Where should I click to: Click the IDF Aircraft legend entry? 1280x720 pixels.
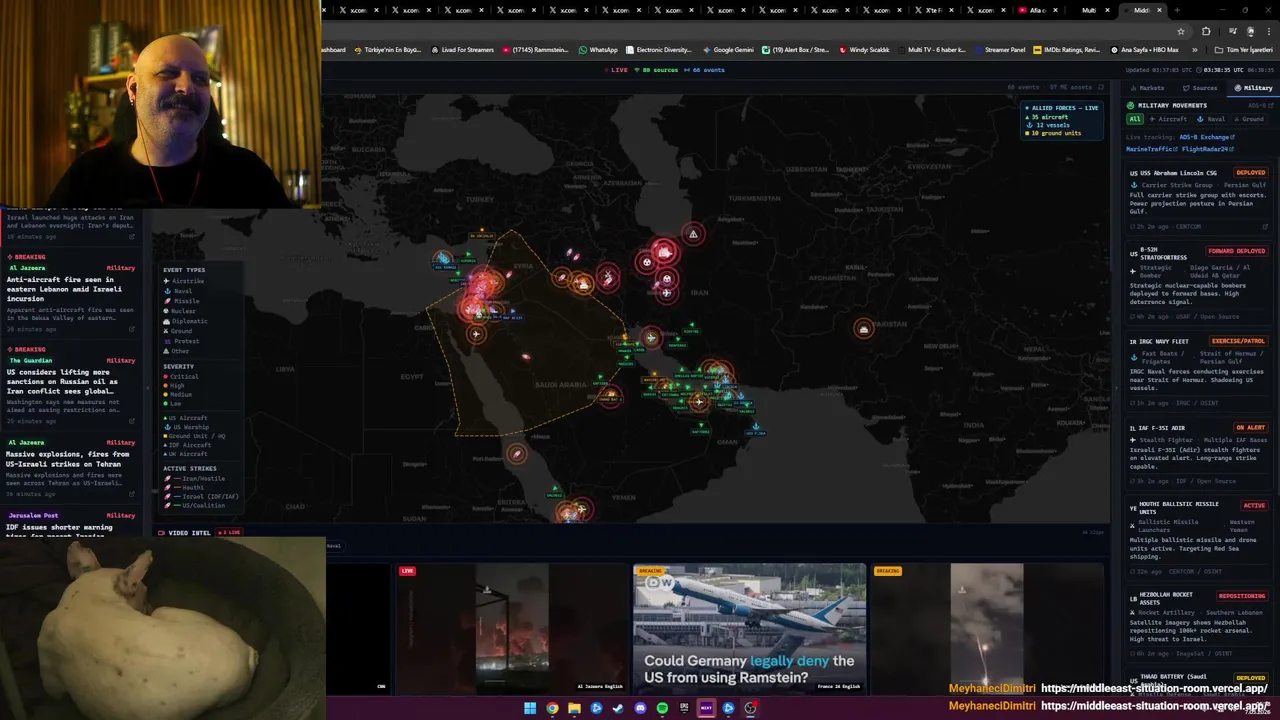pos(187,445)
